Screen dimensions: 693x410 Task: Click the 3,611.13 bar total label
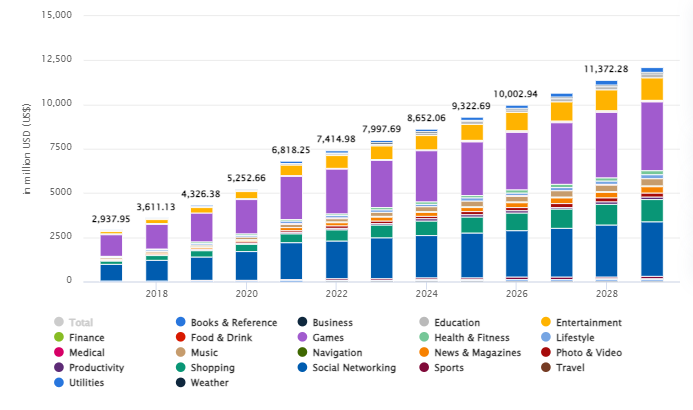click(x=156, y=207)
